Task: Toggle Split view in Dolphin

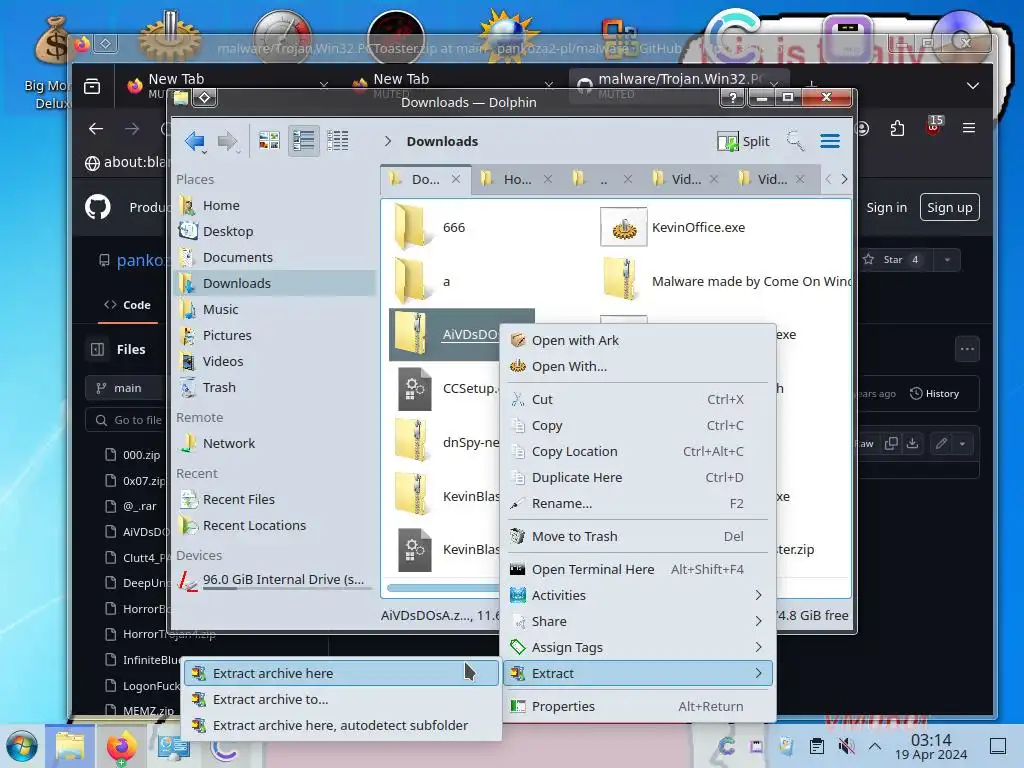Action: coord(743,141)
